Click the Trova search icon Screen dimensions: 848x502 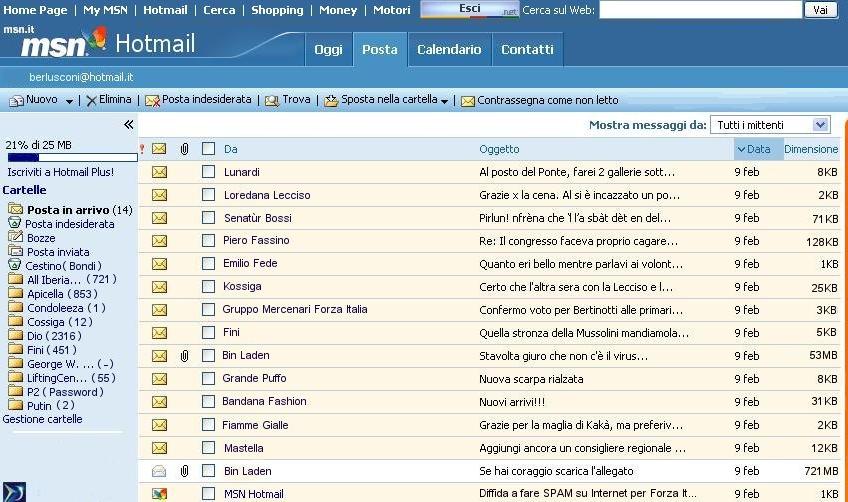tap(271, 101)
